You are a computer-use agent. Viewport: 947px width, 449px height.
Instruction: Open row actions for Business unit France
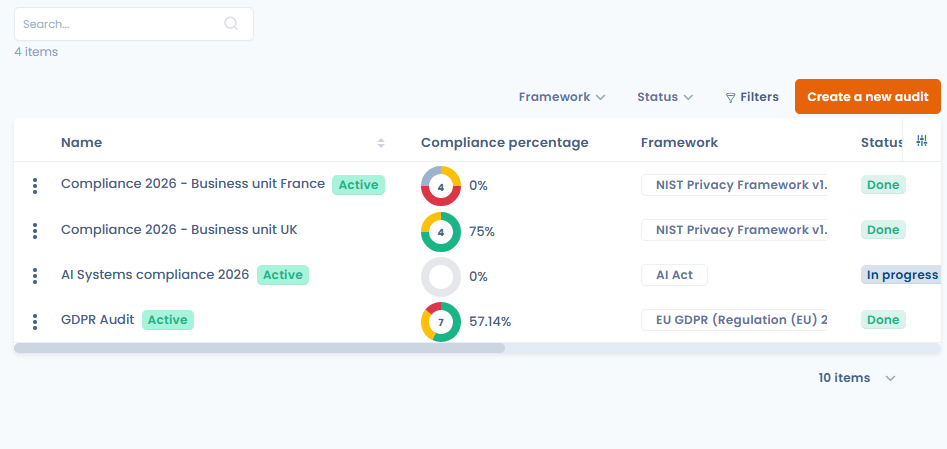coord(35,185)
